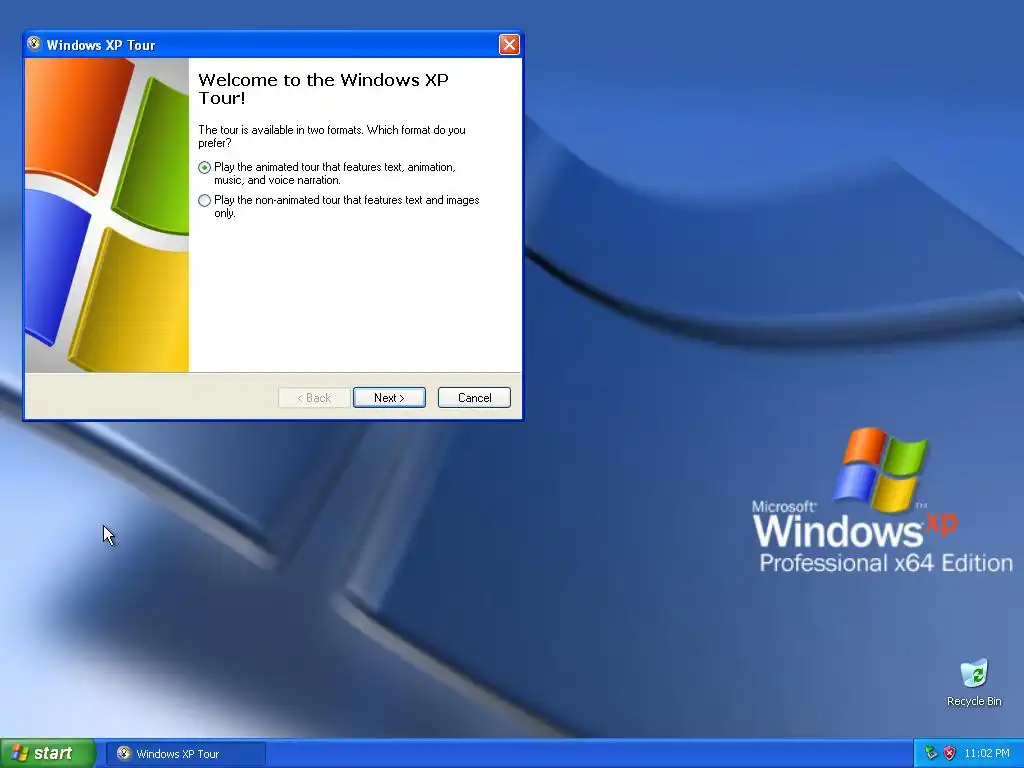The width and height of the screenshot is (1024, 768).
Task: Choose the non-animated tour radio option
Action: 204,200
